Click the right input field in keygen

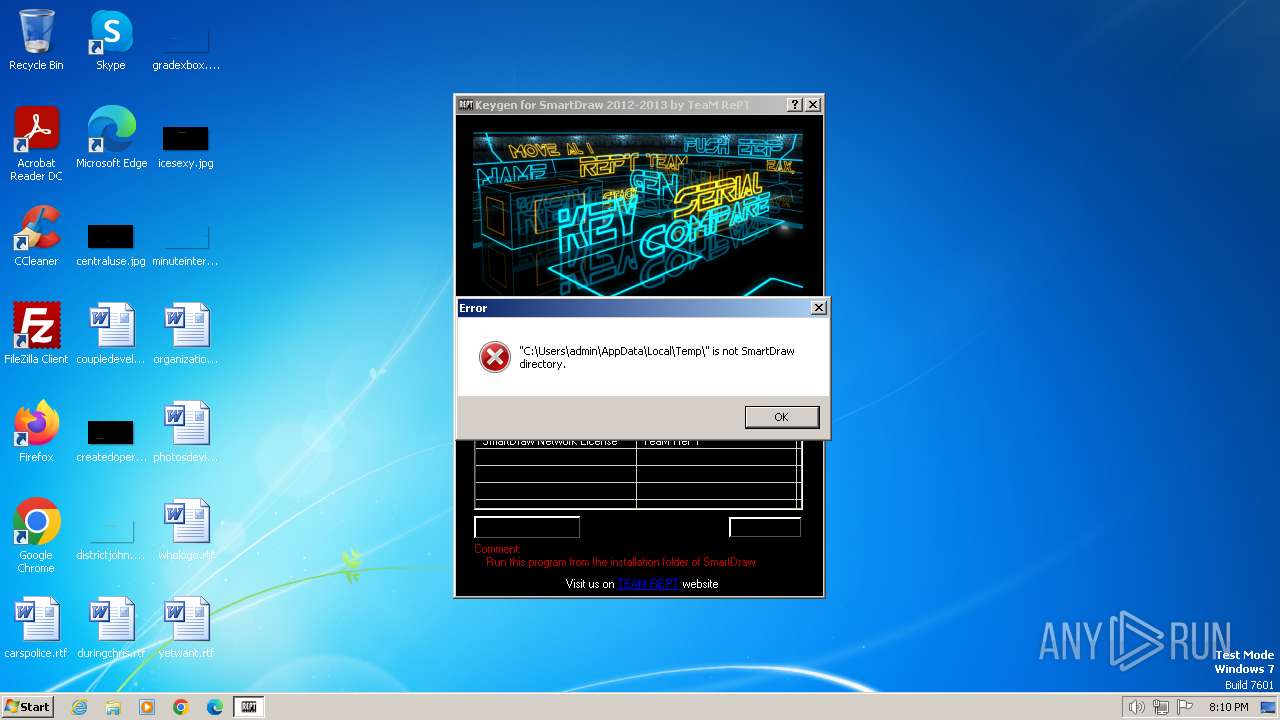click(765, 527)
